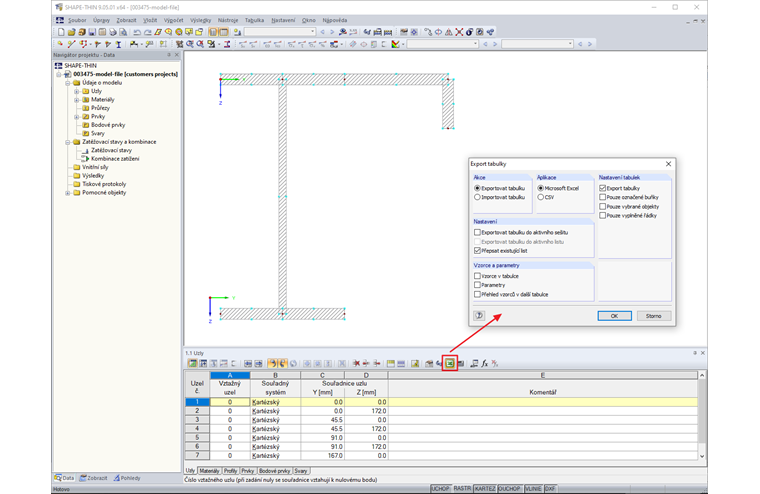Enable Parametry checkbox
760x494 pixels.
click(477, 285)
